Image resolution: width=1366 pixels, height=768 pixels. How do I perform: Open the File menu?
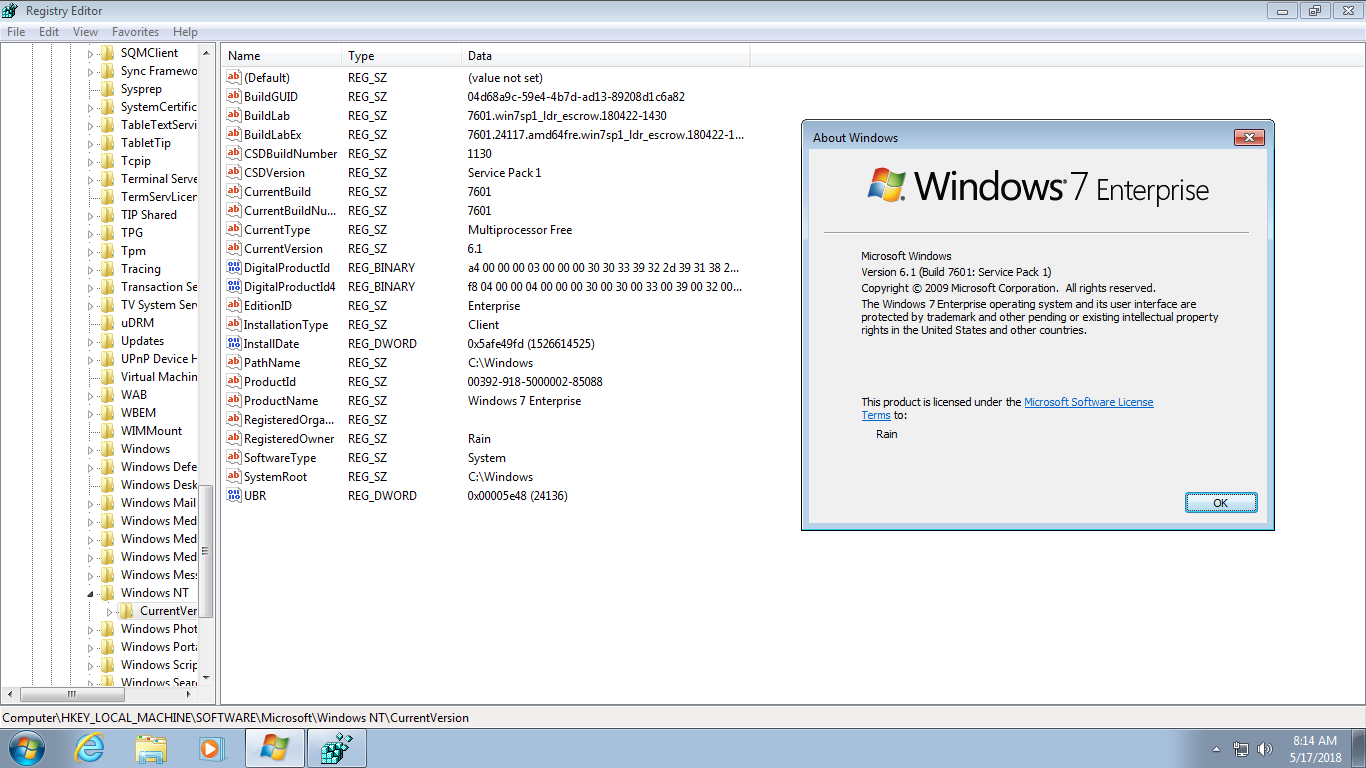coord(16,32)
